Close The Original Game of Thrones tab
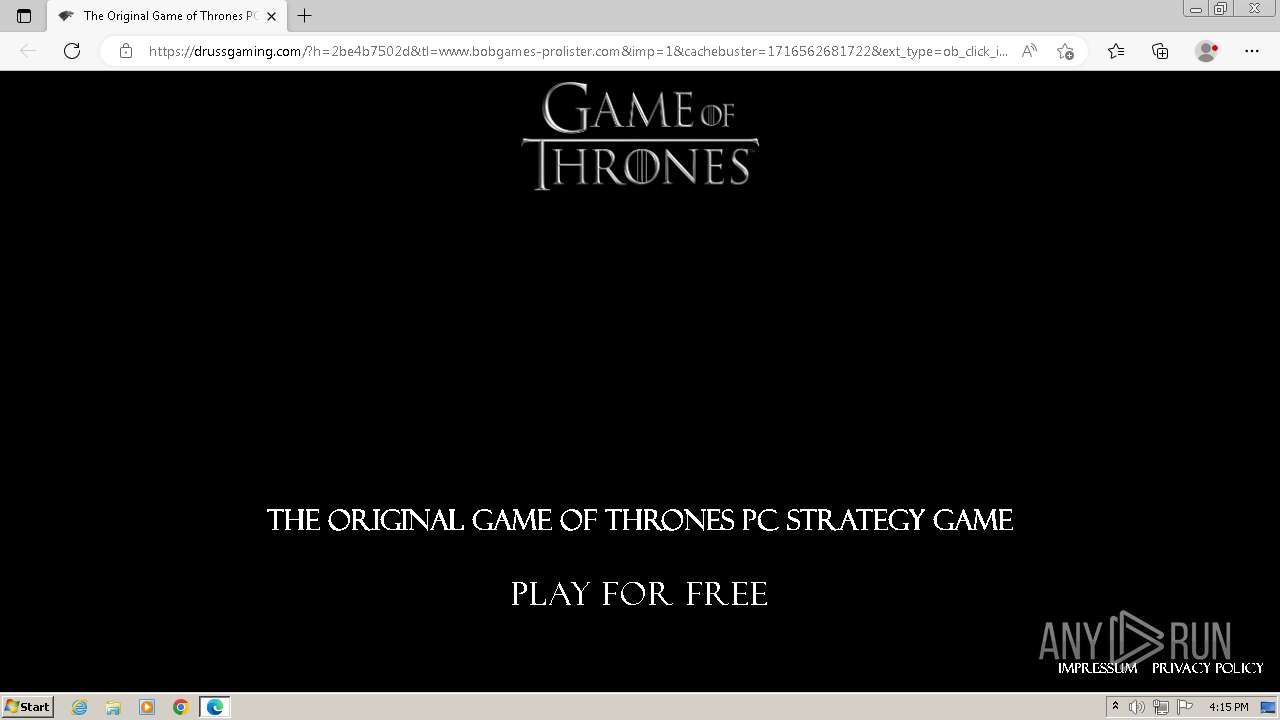This screenshot has height=720, width=1280. [271, 16]
